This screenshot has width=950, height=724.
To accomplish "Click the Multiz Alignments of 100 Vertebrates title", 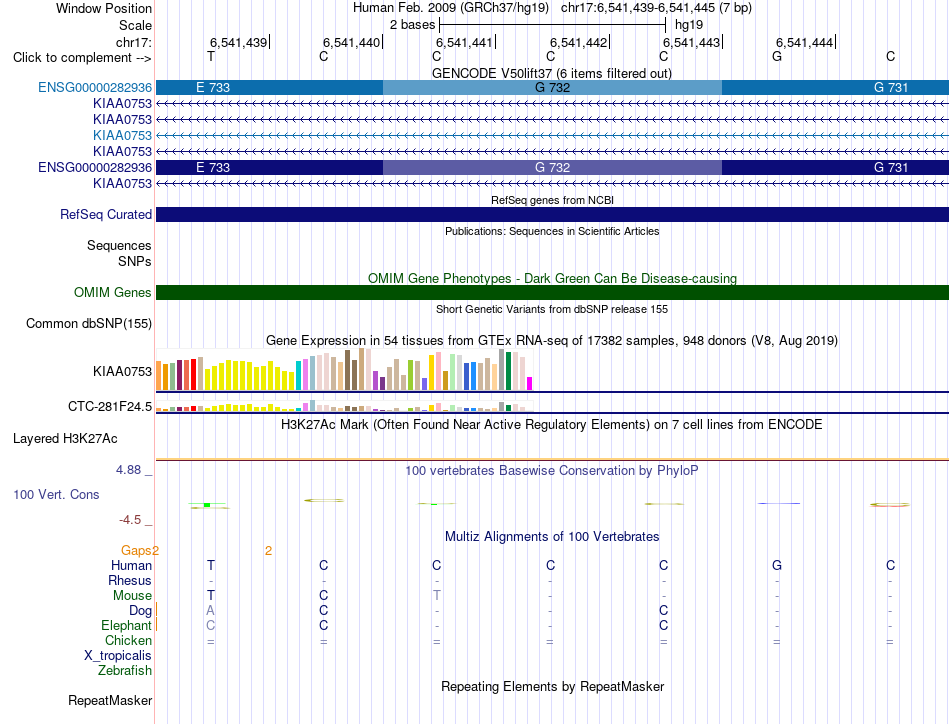I will [552, 537].
